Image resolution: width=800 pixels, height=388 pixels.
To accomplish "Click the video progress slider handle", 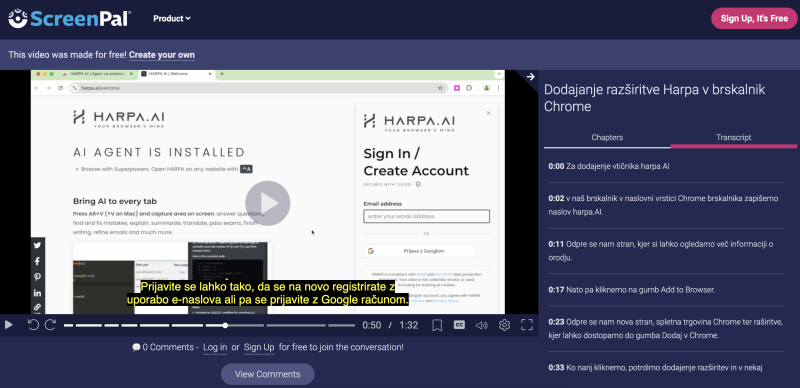I will [225, 325].
